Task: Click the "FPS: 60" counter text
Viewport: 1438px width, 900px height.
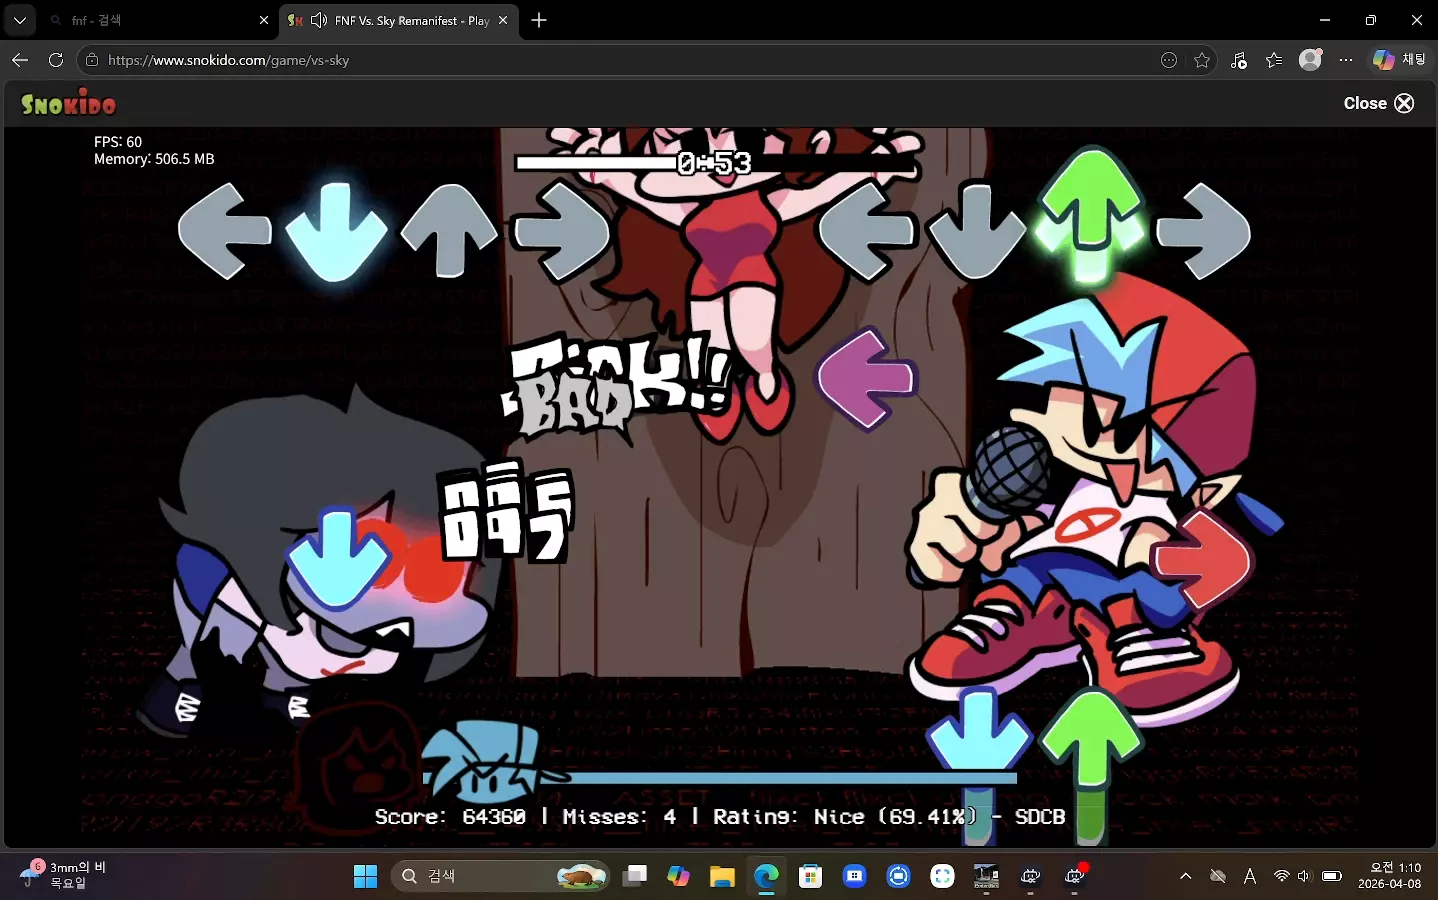Action: (118, 142)
